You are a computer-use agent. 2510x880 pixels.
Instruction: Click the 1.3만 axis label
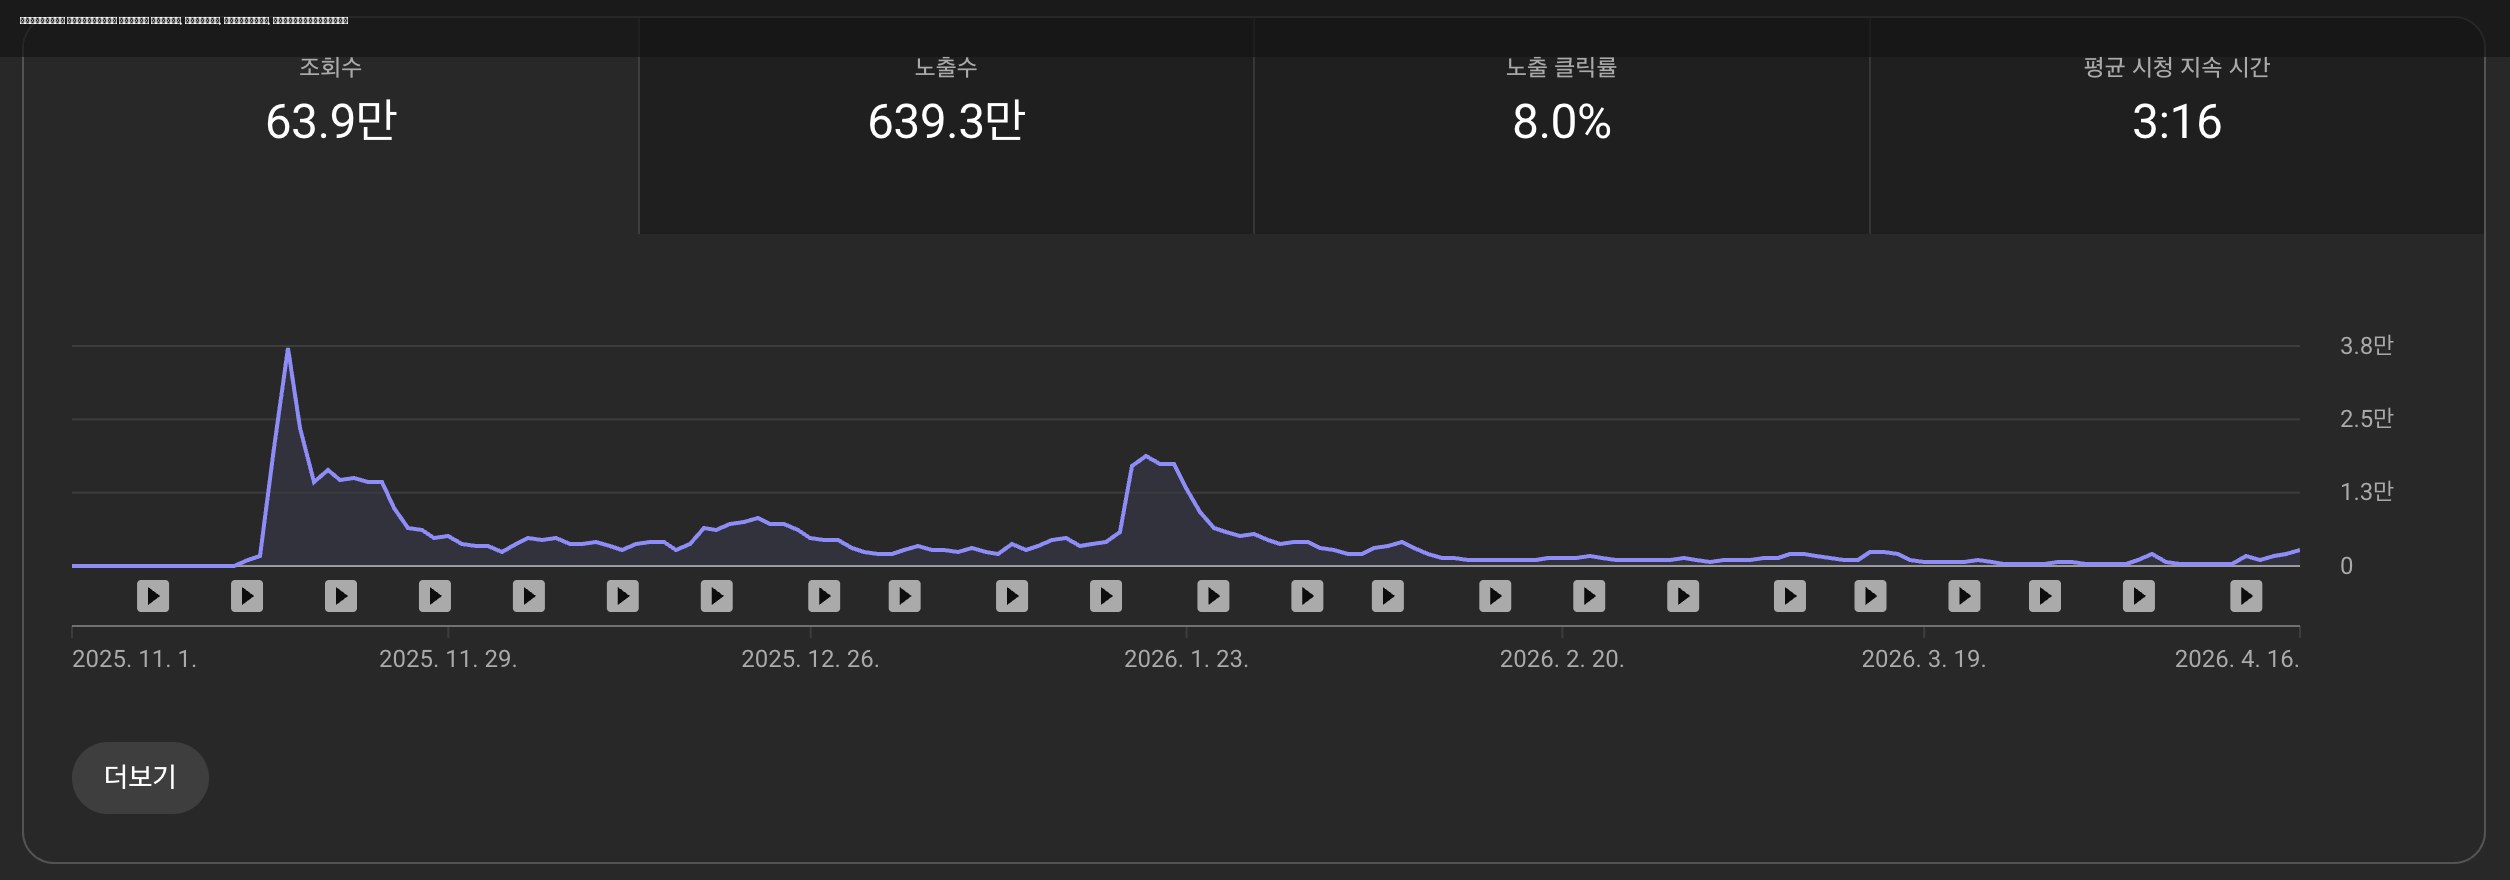pos(2366,492)
